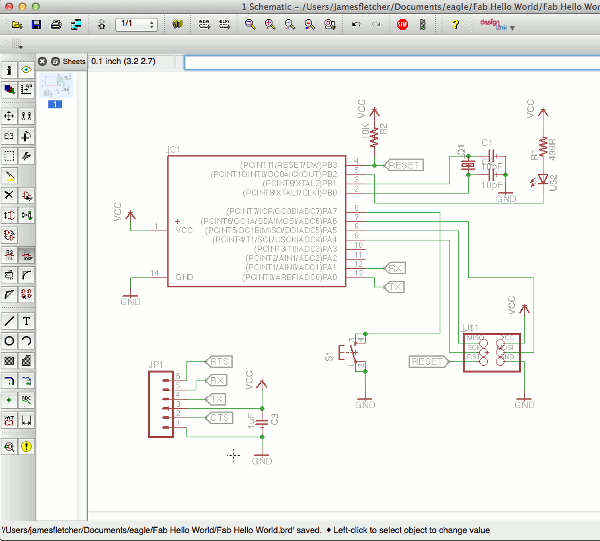Image resolution: width=600 pixels, height=541 pixels.
Task: Click the Redraw zoom icon
Action: click(310, 25)
